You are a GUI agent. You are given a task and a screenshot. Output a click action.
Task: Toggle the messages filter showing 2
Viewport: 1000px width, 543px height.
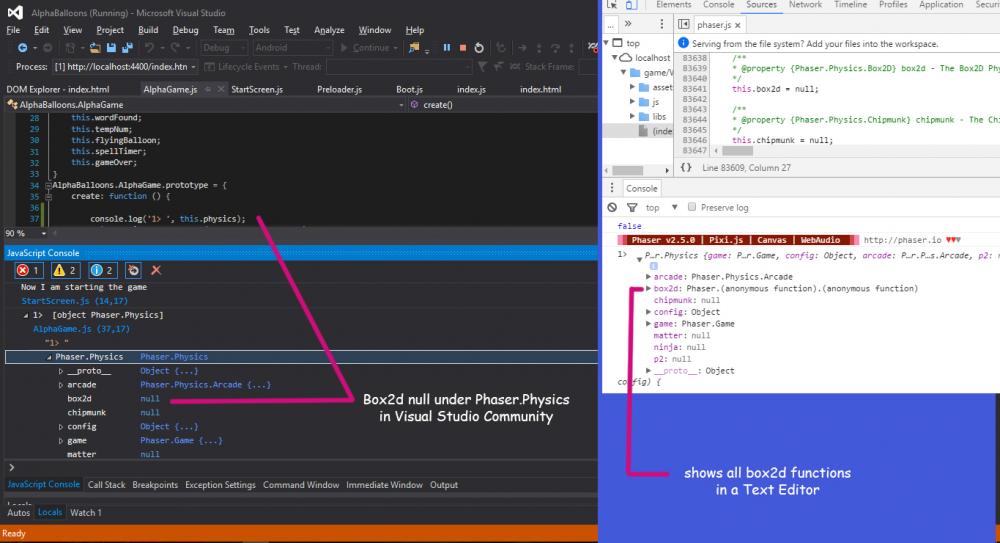[102, 271]
